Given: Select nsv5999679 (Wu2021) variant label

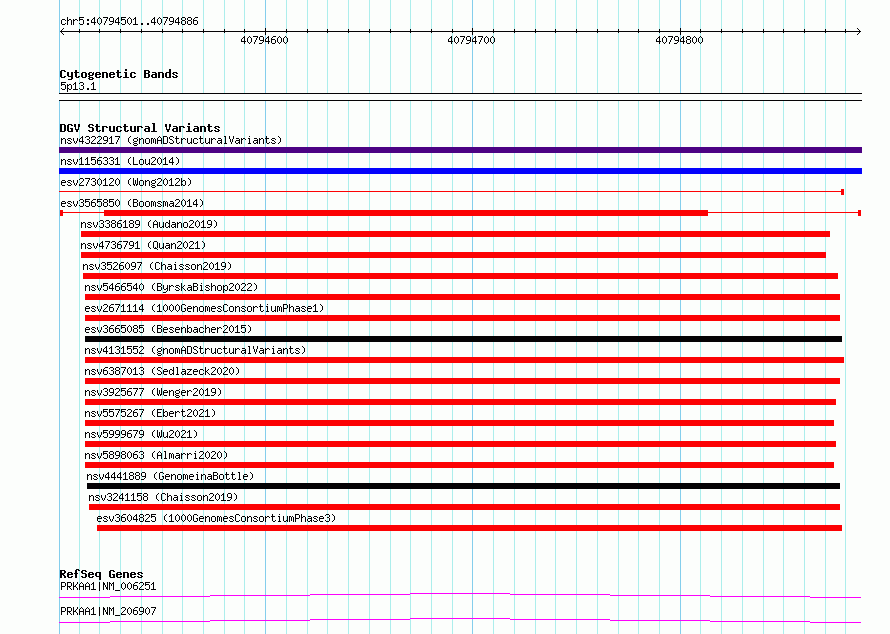Looking at the screenshot, I should [x=141, y=434].
